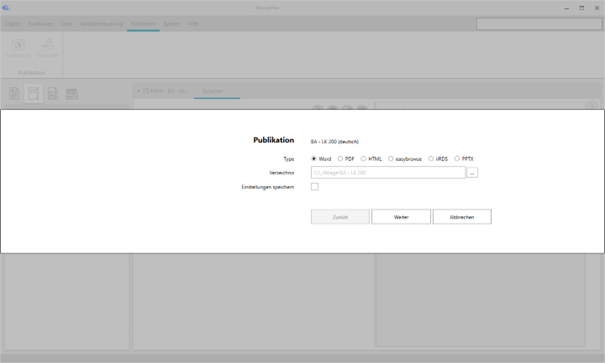Select the HTML publication type

363,159
